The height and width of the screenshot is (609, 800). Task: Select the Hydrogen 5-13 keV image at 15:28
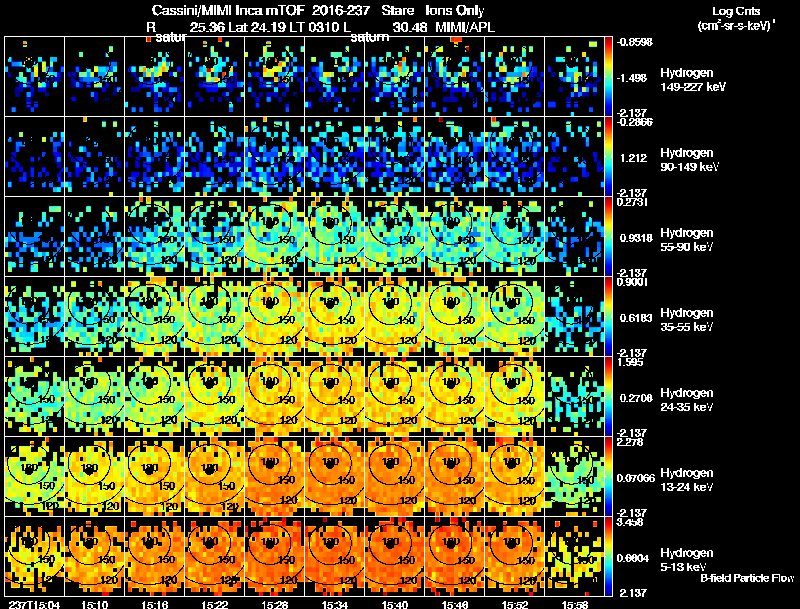click(274, 556)
